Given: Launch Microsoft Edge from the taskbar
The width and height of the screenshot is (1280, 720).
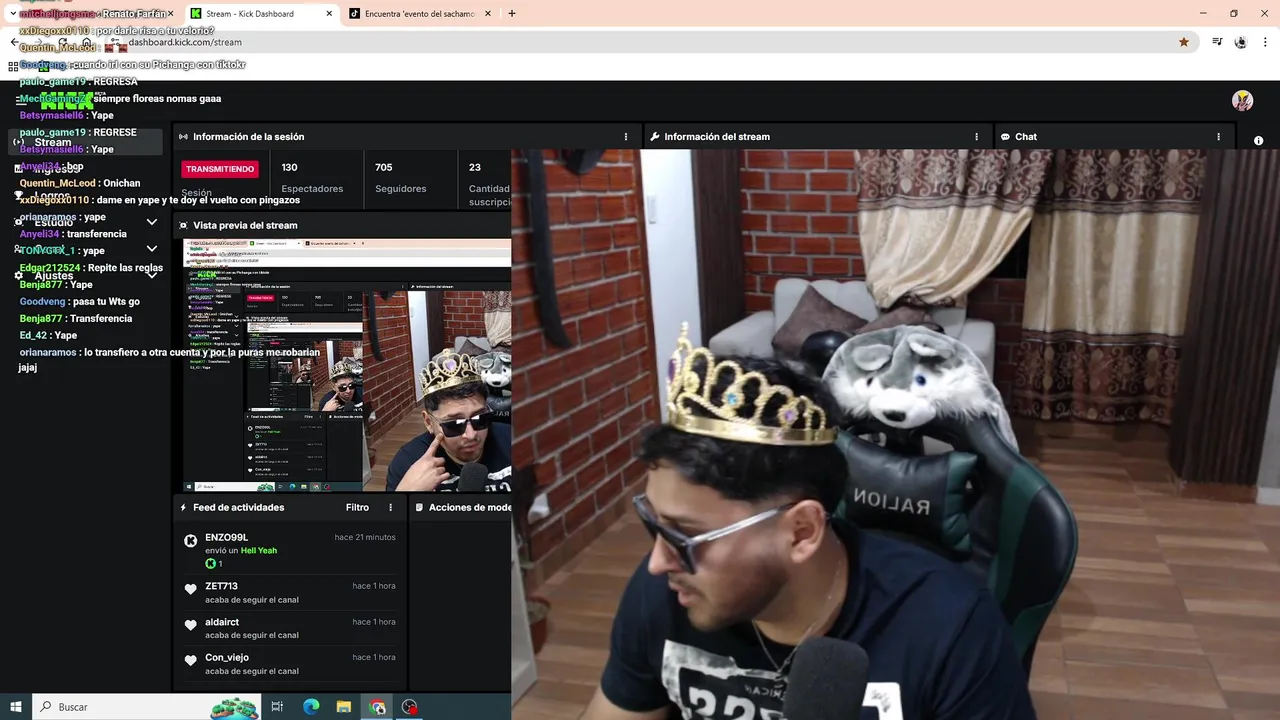Looking at the screenshot, I should coord(311,707).
